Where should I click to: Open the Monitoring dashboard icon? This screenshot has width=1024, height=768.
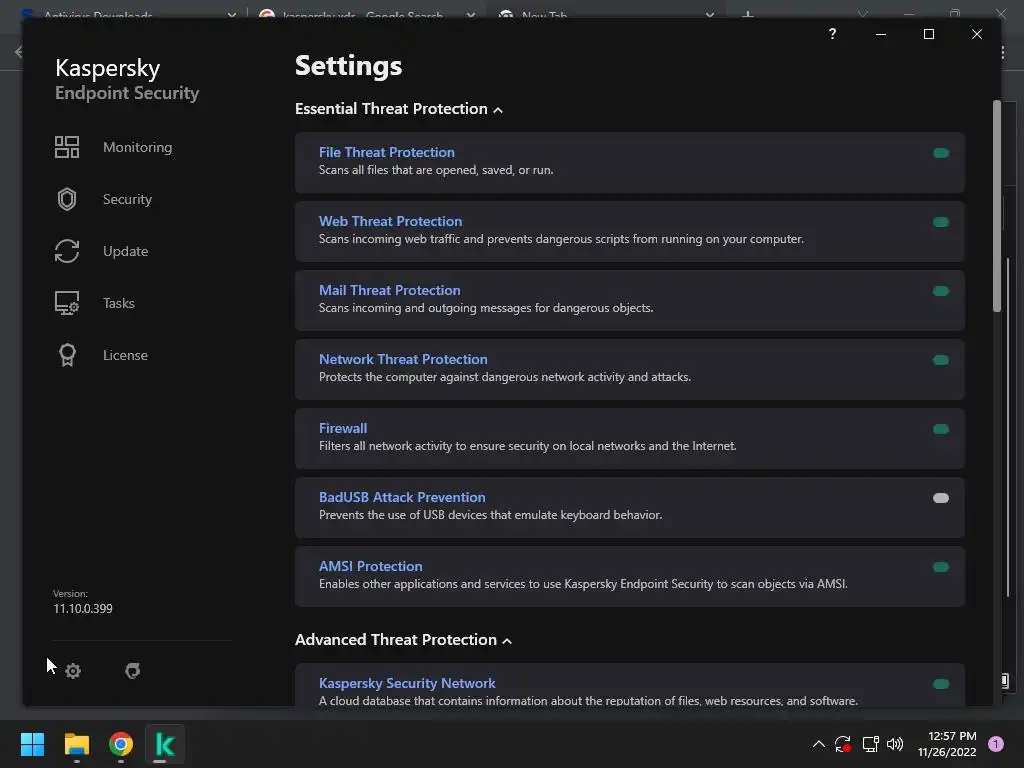pos(67,147)
